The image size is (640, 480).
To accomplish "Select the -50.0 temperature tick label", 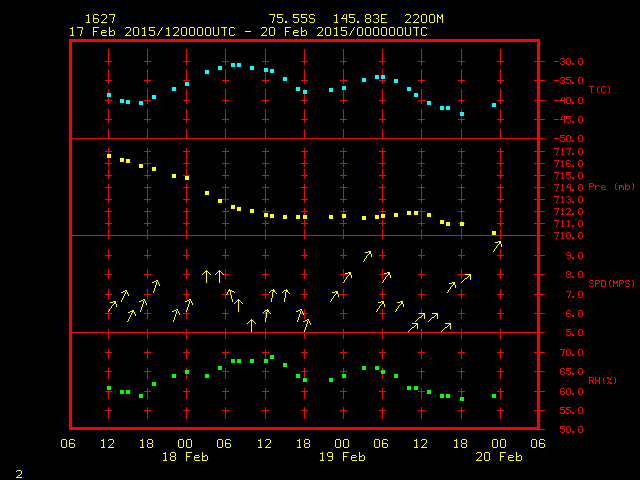I will tap(568, 139).
